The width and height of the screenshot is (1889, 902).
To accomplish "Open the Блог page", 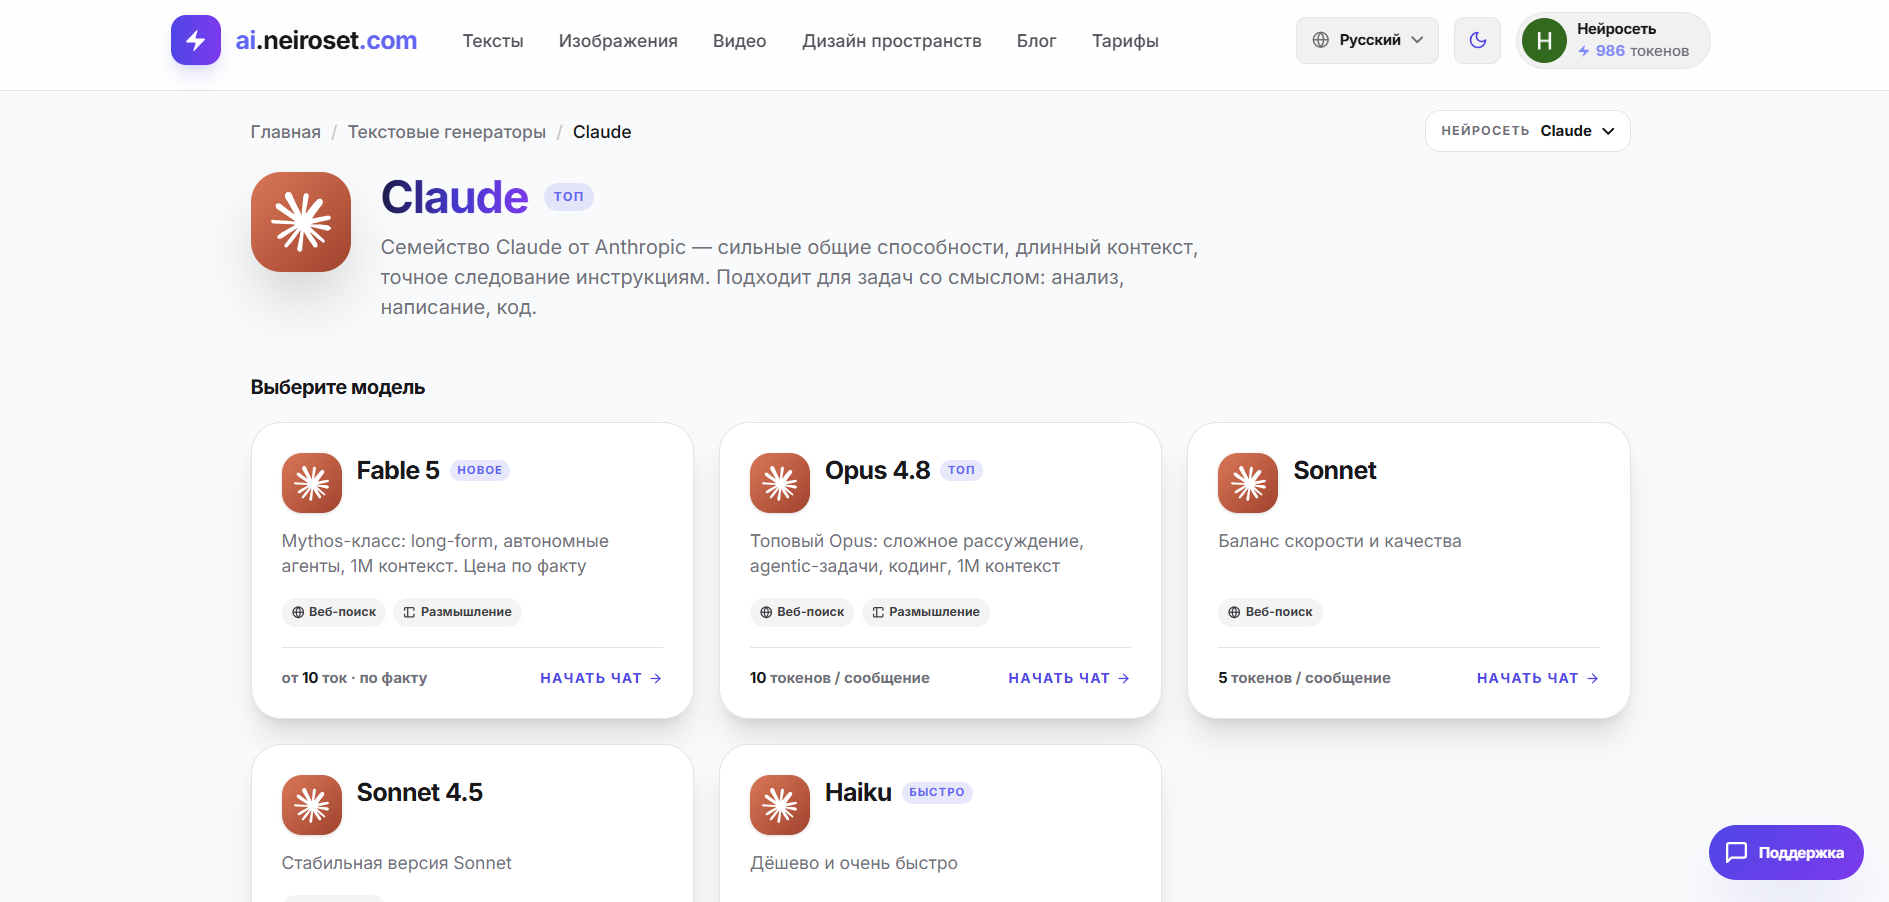I will (x=1036, y=41).
